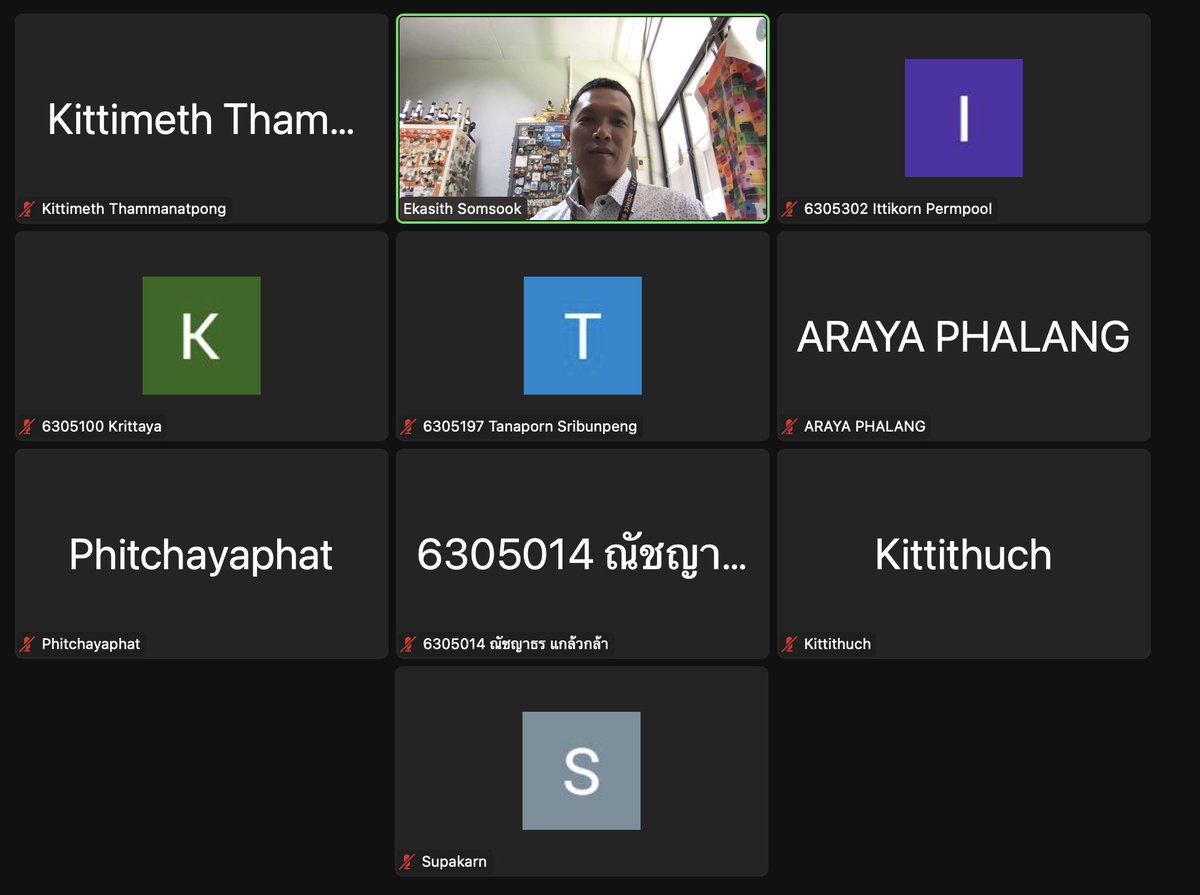The image size is (1200, 895).
Task: Click the large Kittimeth Tham... name text
Action: pyautogui.click(x=201, y=120)
